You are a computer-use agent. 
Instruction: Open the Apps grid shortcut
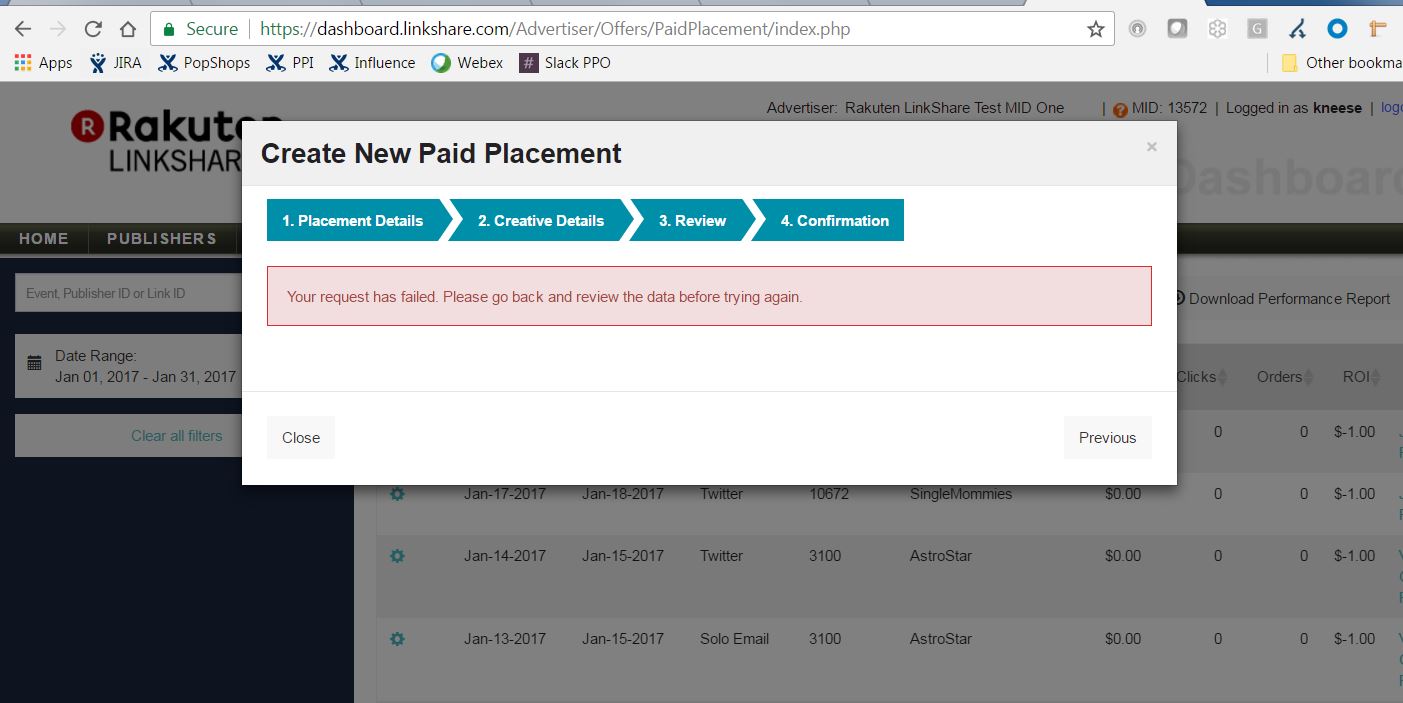(43, 63)
